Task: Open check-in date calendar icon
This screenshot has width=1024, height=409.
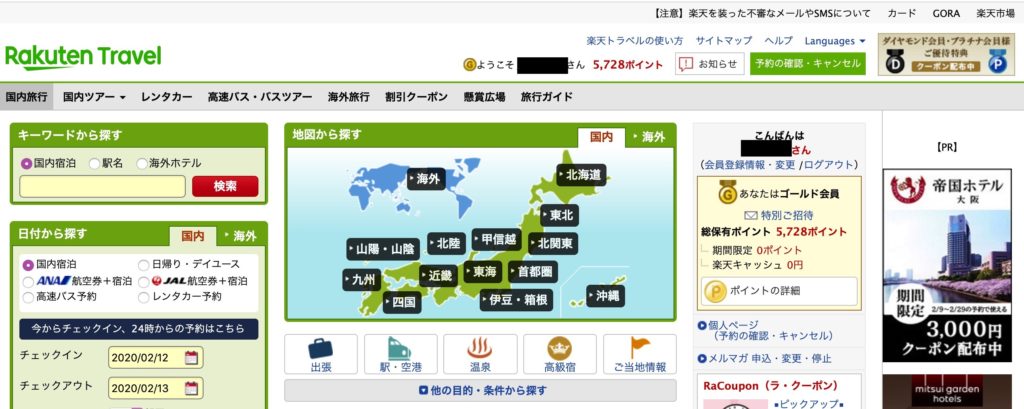Action: pos(192,356)
